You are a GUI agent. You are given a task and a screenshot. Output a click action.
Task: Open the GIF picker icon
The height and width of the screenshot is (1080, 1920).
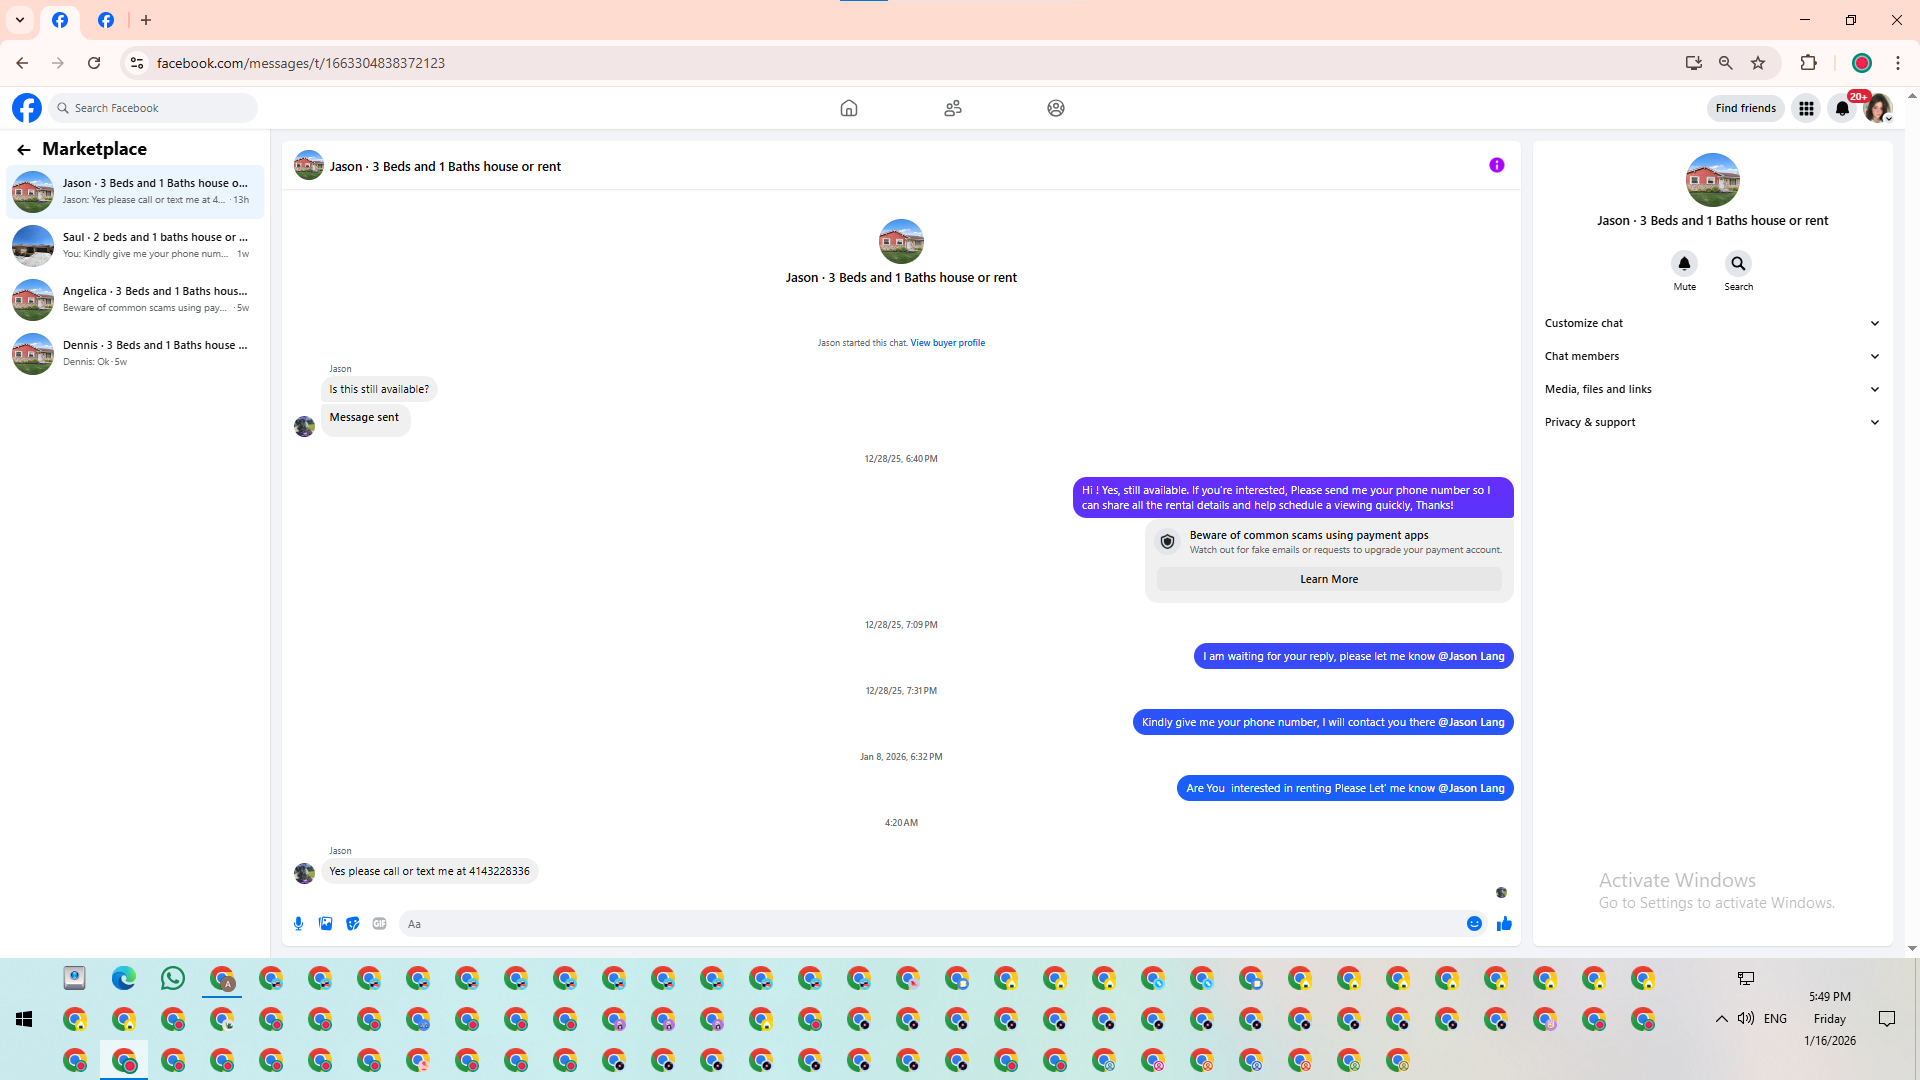pos(379,924)
